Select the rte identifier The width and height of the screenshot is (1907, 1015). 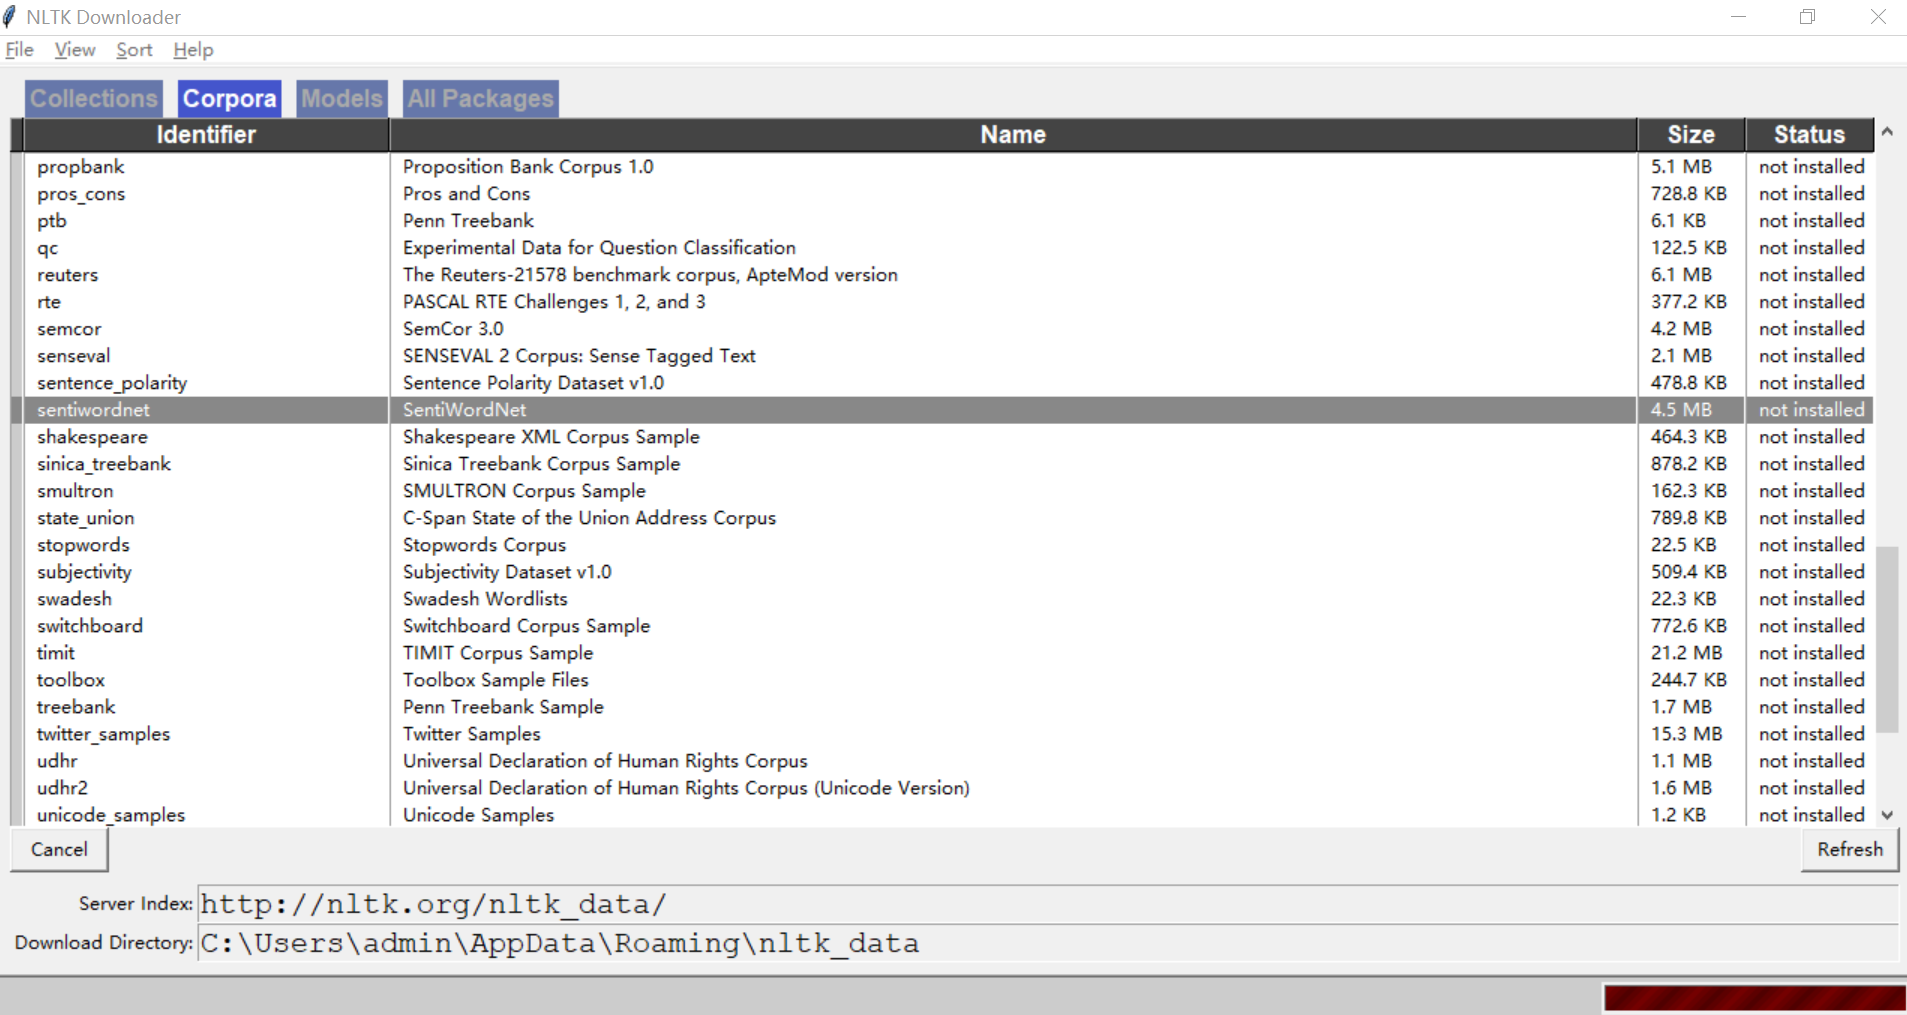pyautogui.click(x=49, y=302)
